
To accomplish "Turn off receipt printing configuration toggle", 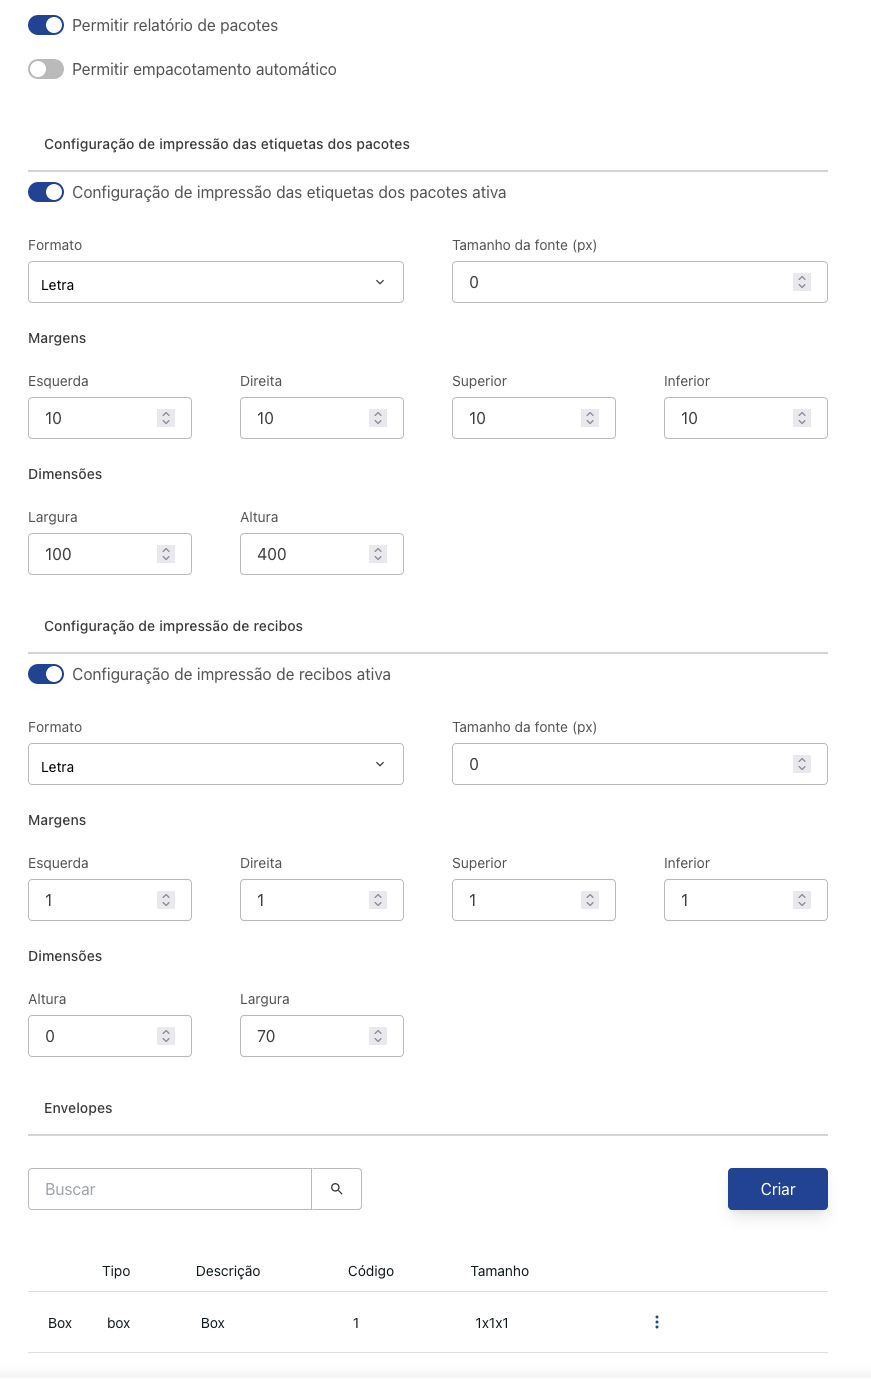I will coord(46,674).
